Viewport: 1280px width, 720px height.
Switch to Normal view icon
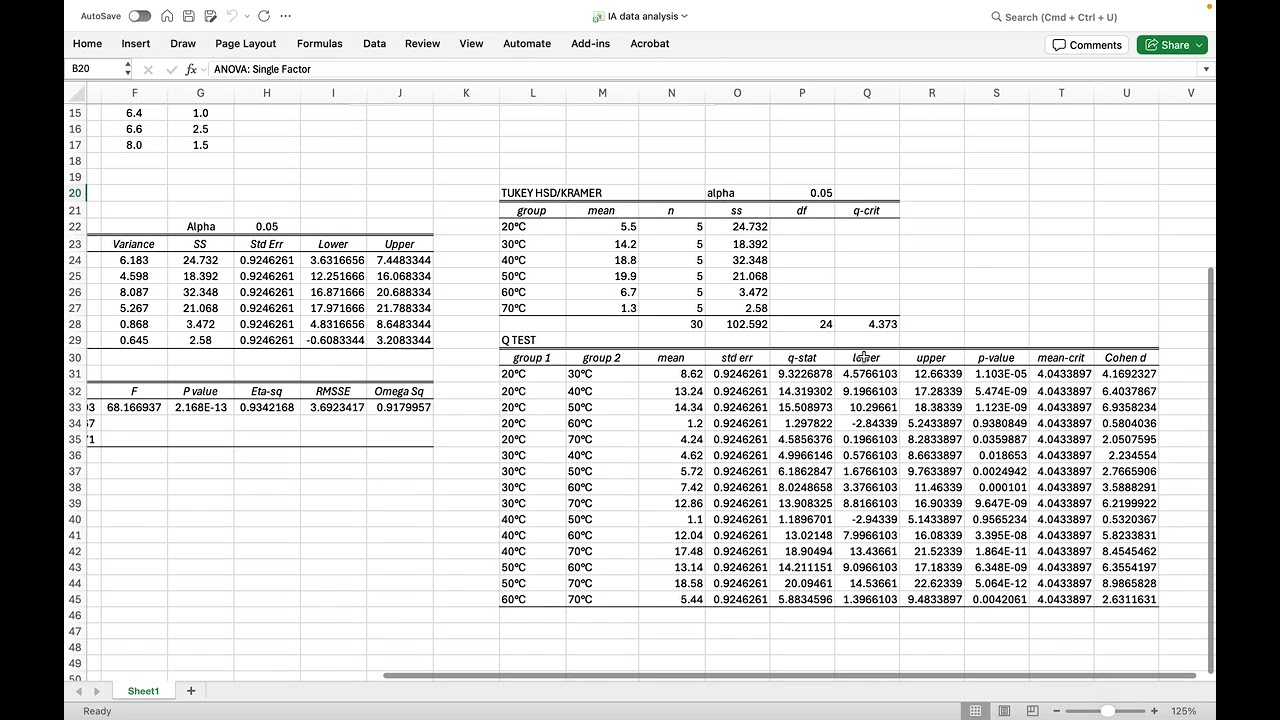(975, 711)
